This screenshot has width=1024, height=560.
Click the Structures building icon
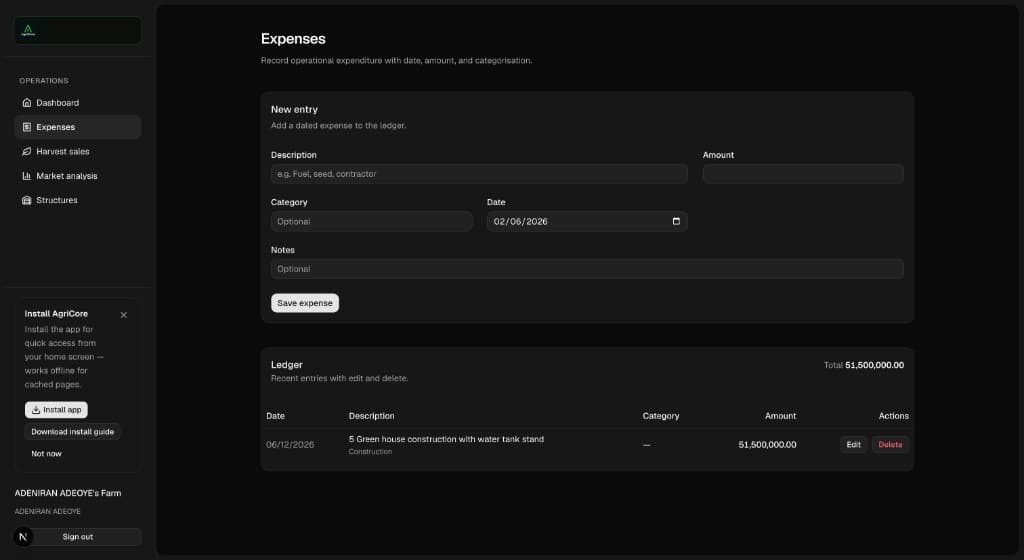(x=27, y=200)
